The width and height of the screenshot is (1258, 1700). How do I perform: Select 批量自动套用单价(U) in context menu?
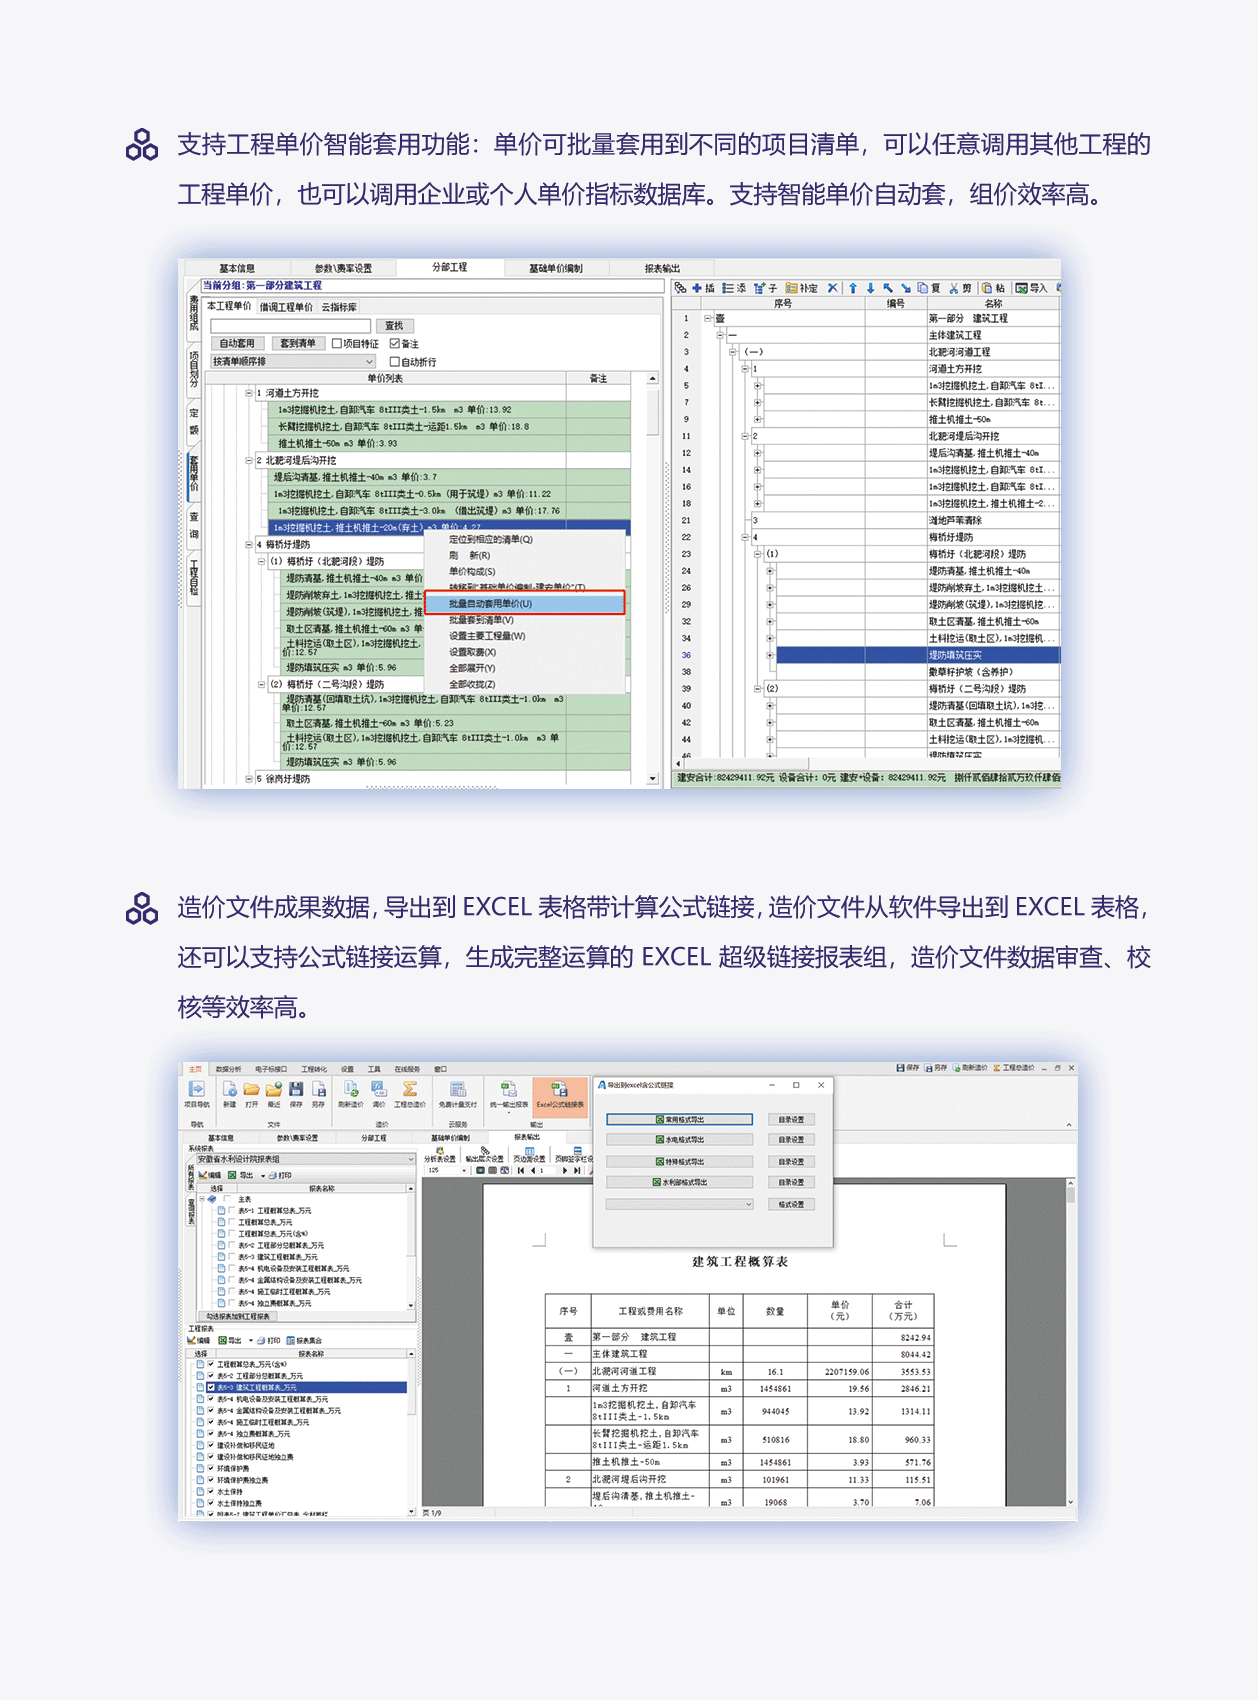[x=525, y=604]
